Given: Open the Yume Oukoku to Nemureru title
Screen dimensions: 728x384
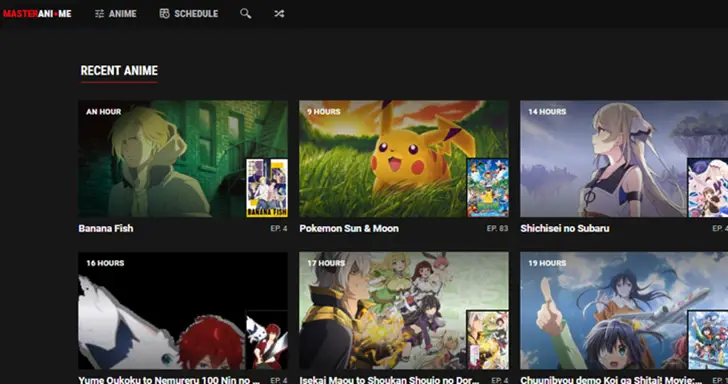Looking at the screenshot, I should click(169, 380).
